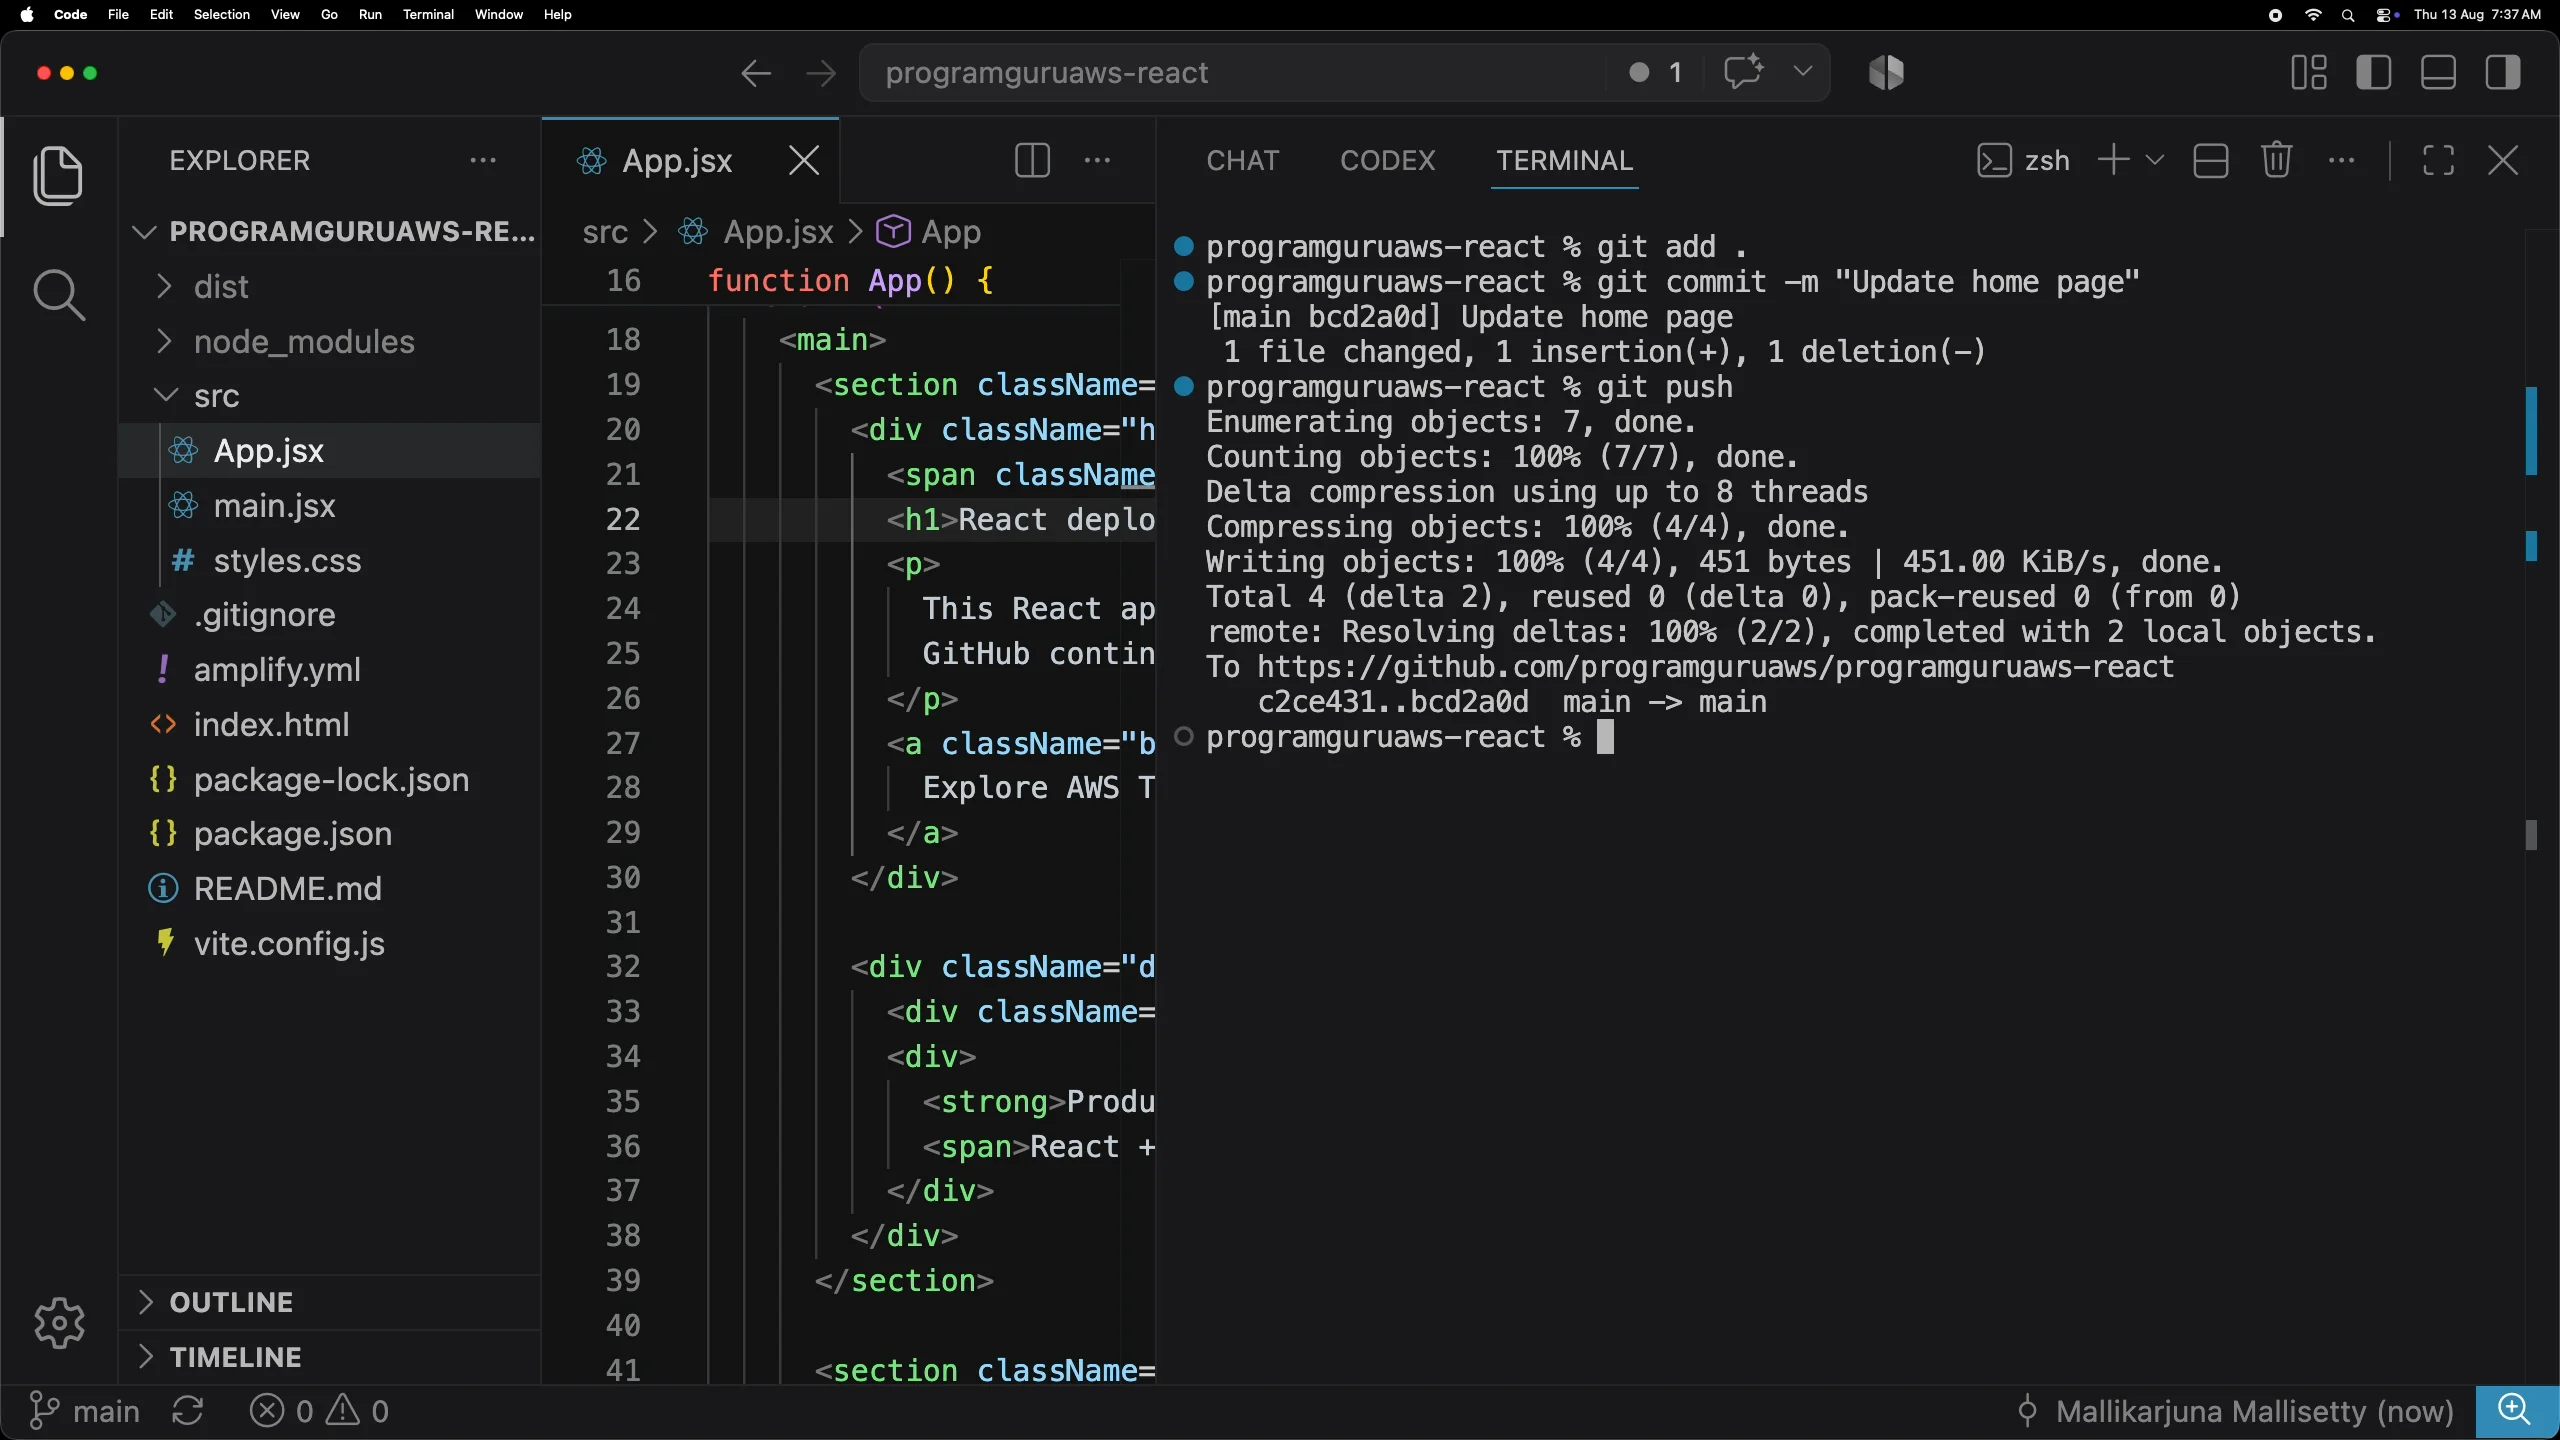Select the zsh terminal instance
The image size is (2560, 1440).
click(x=2023, y=160)
